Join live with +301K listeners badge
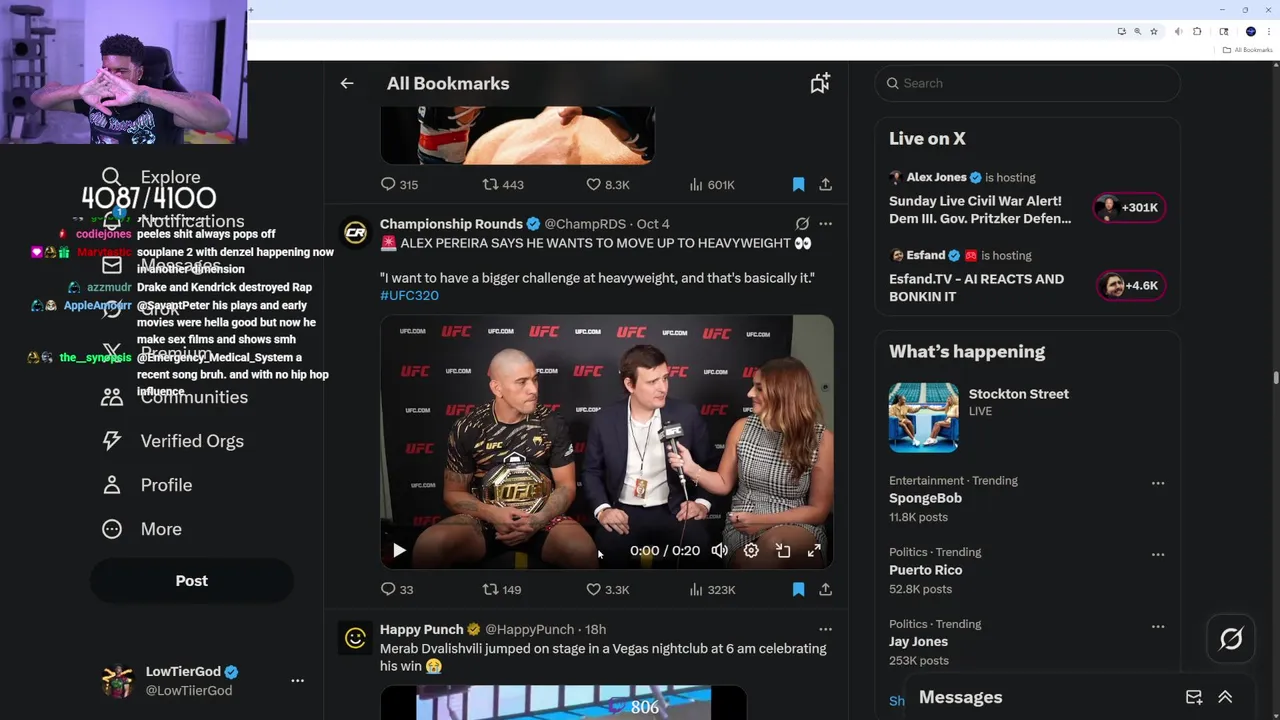 coord(1129,208)
